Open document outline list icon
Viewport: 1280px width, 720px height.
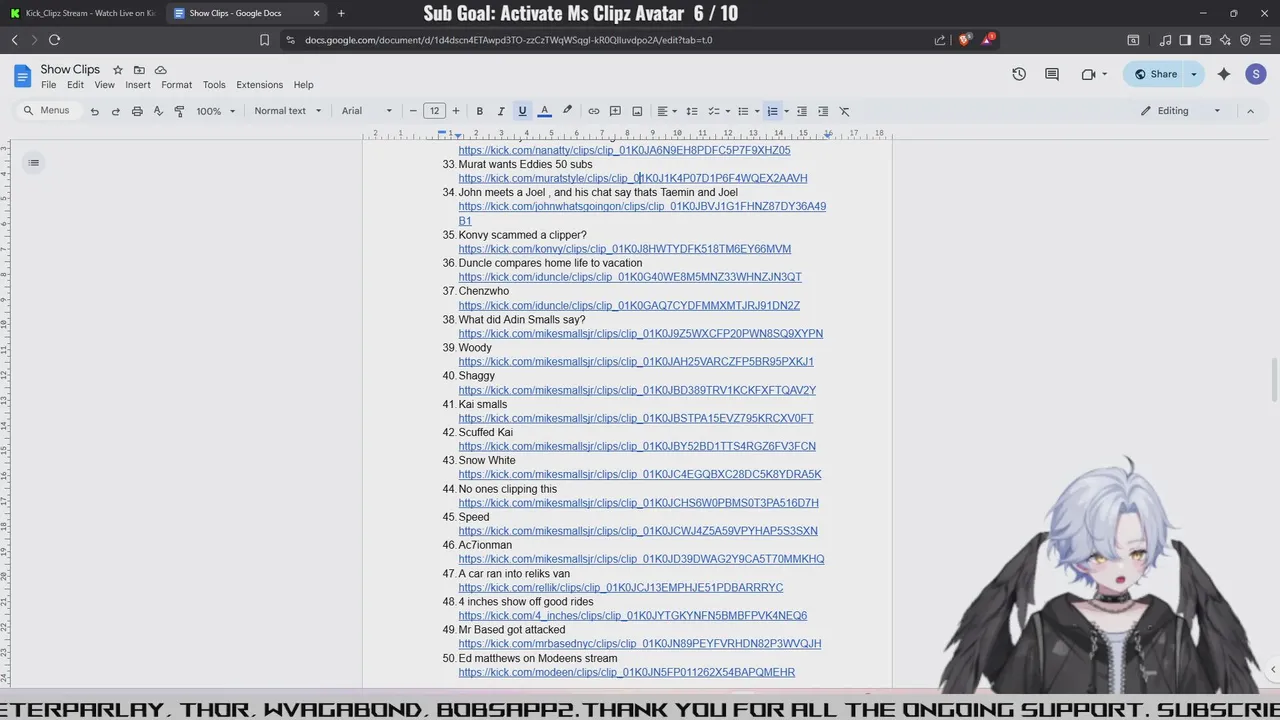tap(33, 163)
